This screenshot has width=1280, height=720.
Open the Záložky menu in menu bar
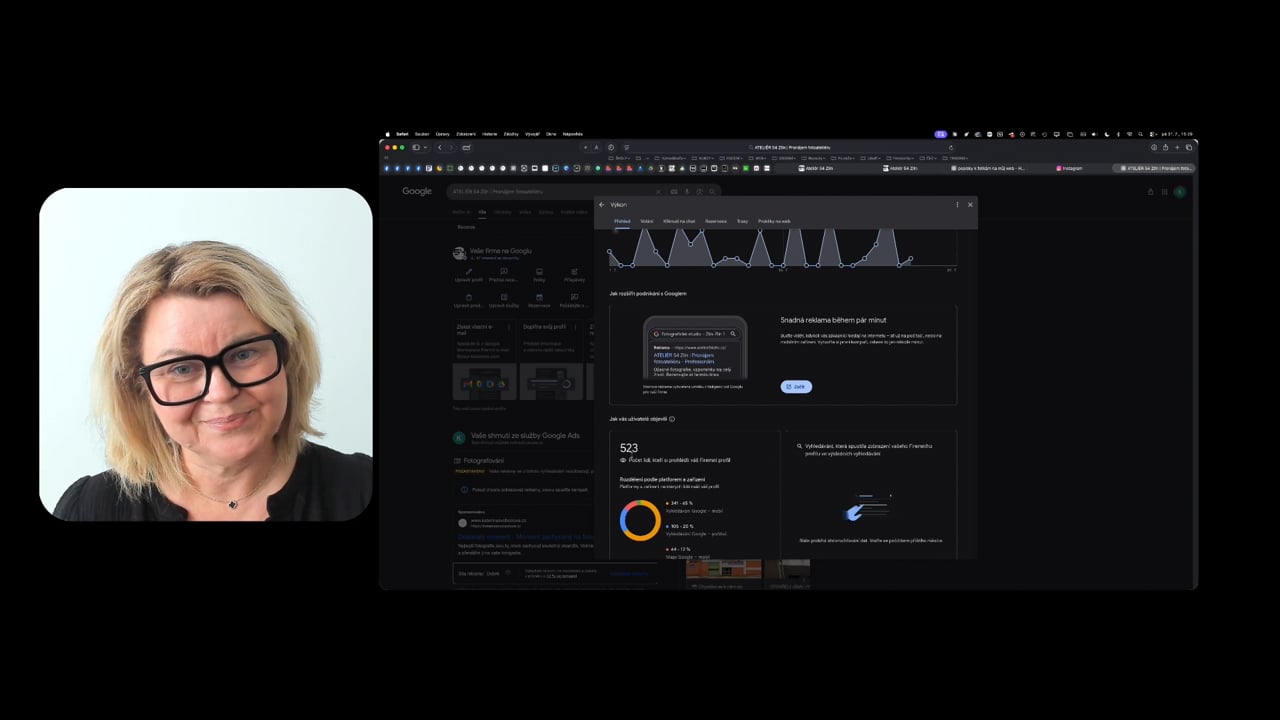point(511,134)
